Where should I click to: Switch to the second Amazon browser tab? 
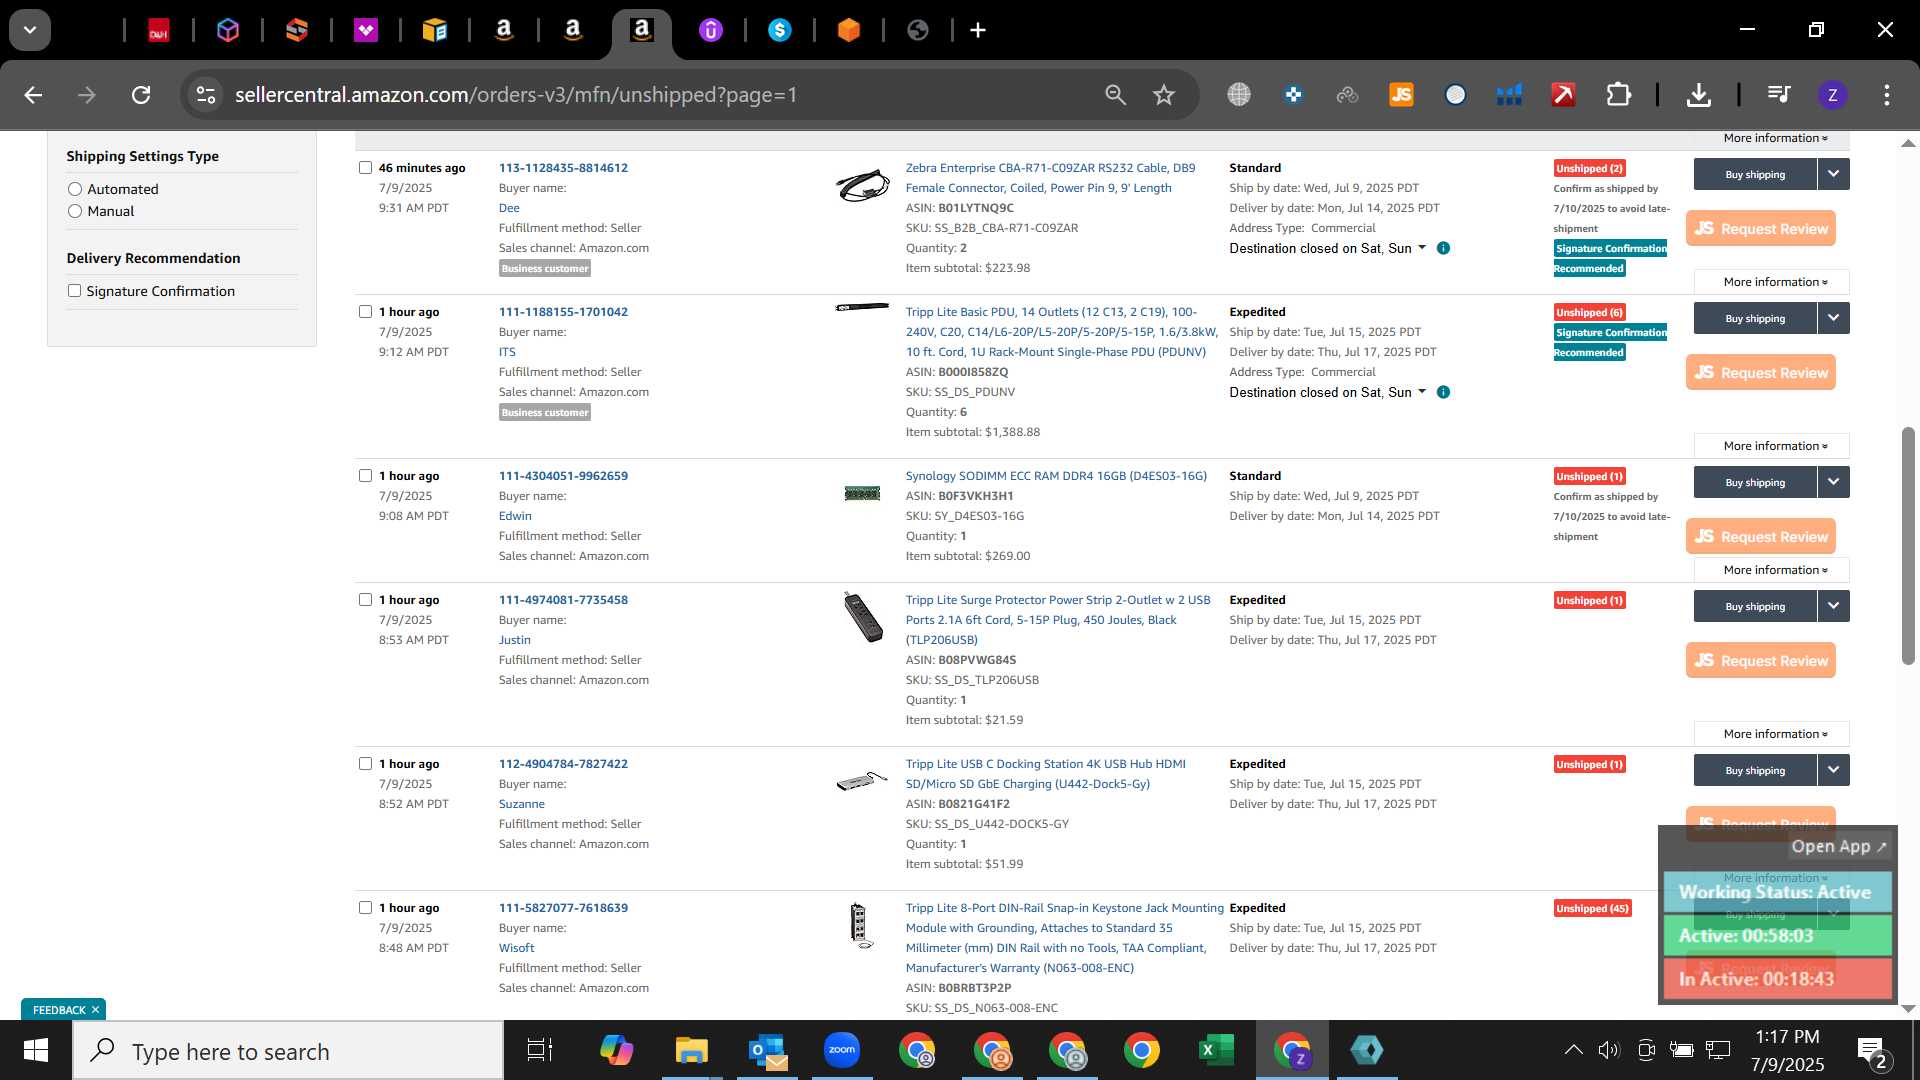tap(573, 30)
